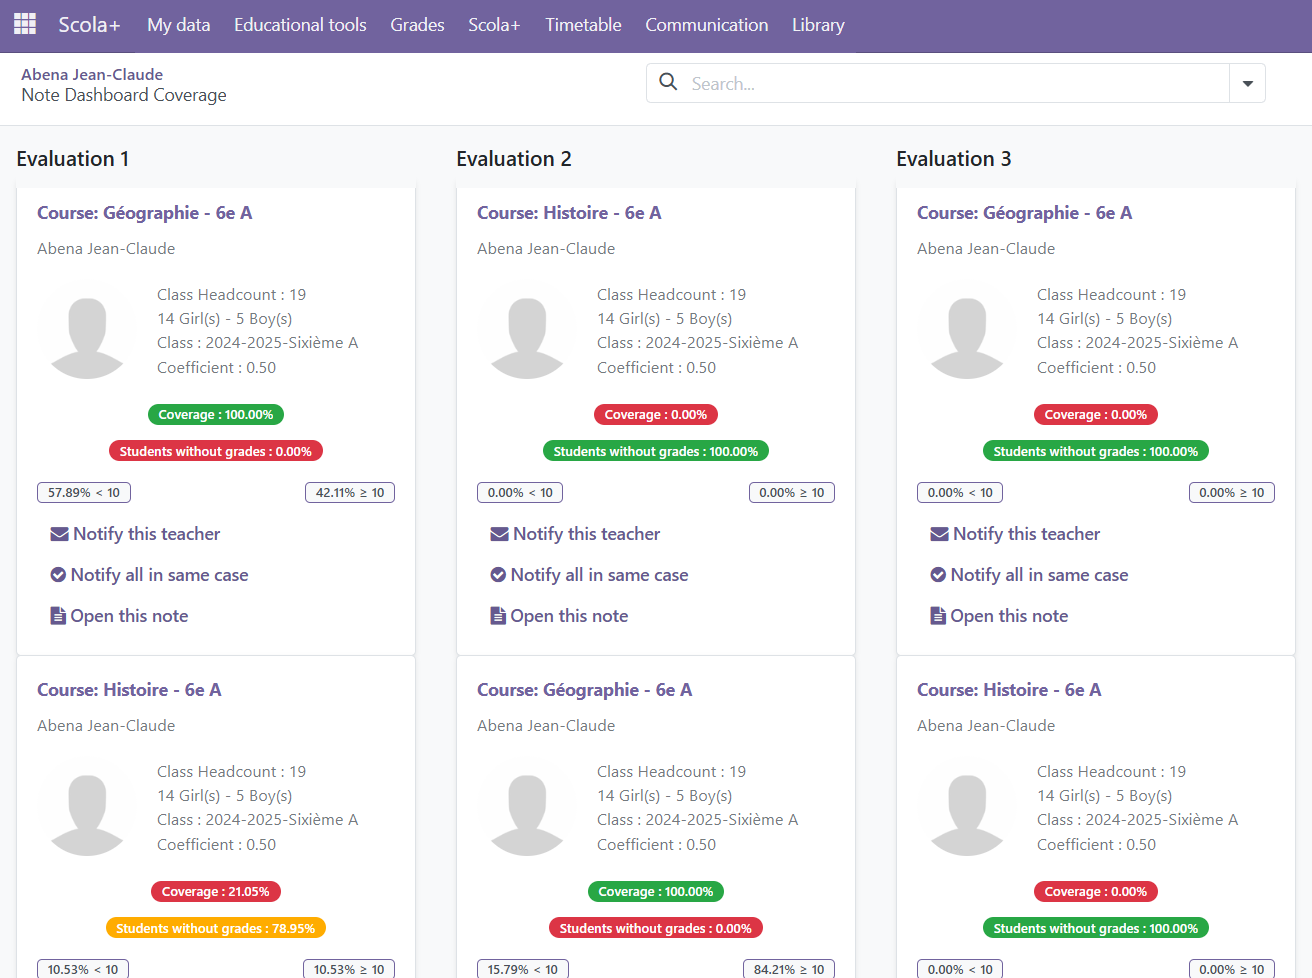This screenshot has height=978, width=1312.
Task: Open this note in Evaluation 3 Géographie card
Action: (999, 616)
